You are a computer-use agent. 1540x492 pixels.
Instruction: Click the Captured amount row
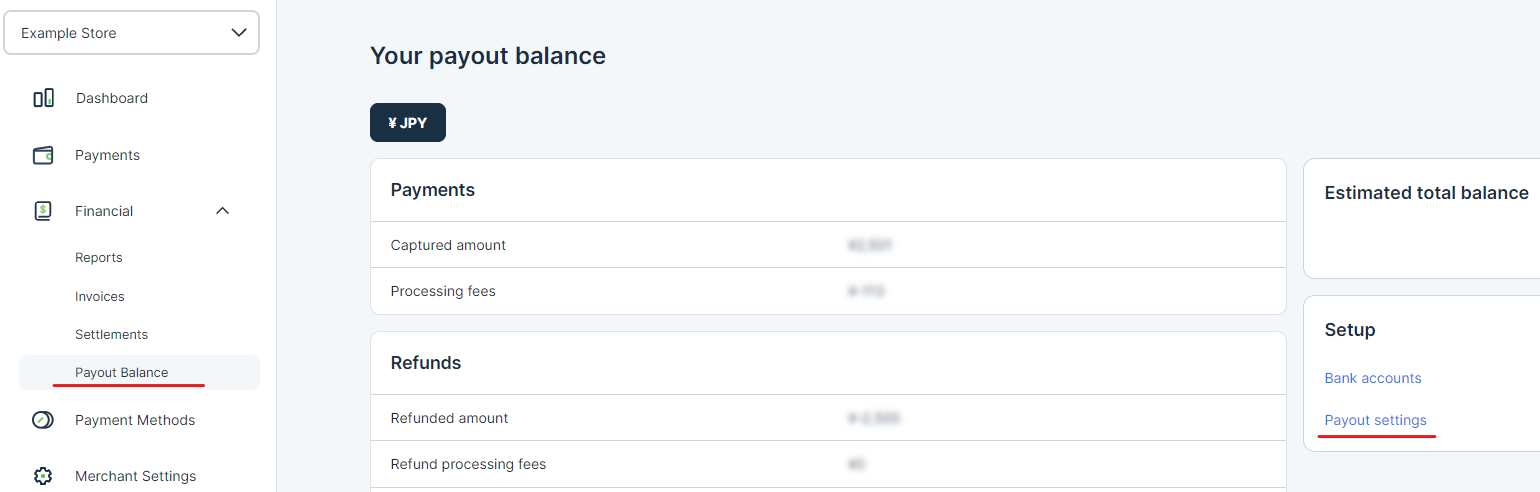point(828,245)
